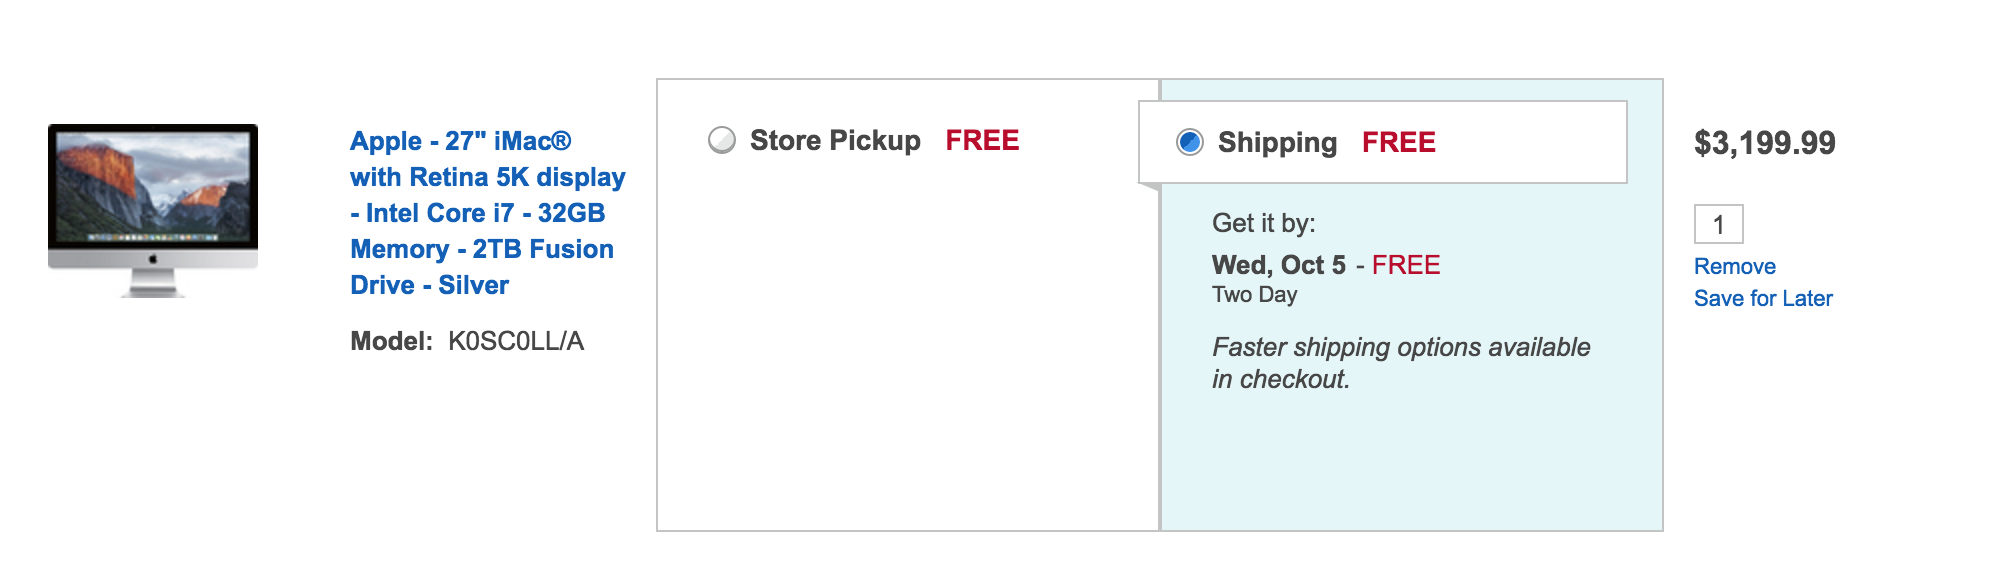Select the Shipping radio button
The image size is (2010, 570).
pyautogui.click(x=1190, y=142)
